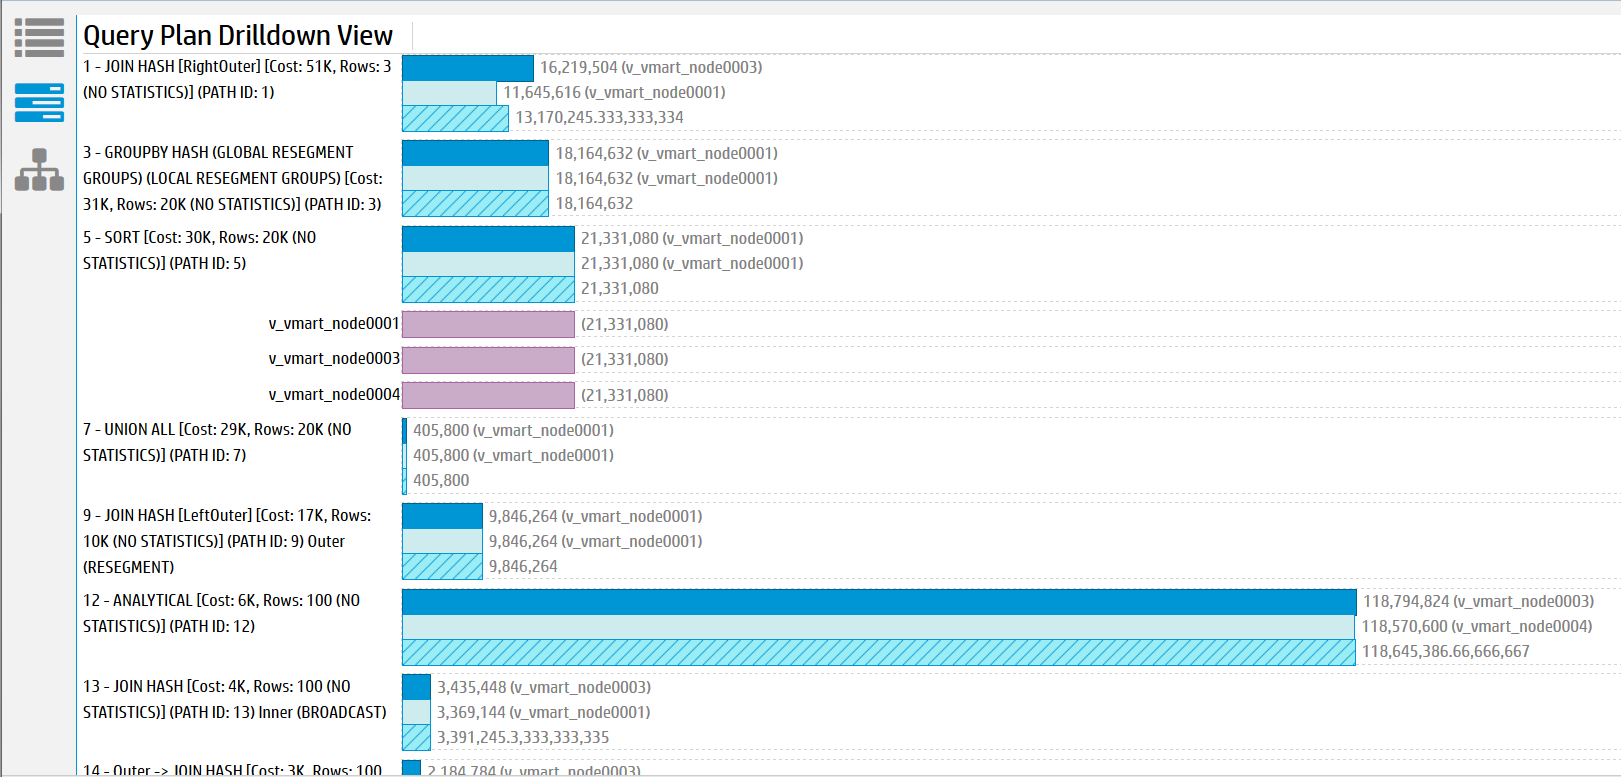Image resolution: width=1621 pixels, height=777 pixels.
Task: Click the dark blue 16,219,504 bar
Action: pyautogui.click(x=467, y=68)
